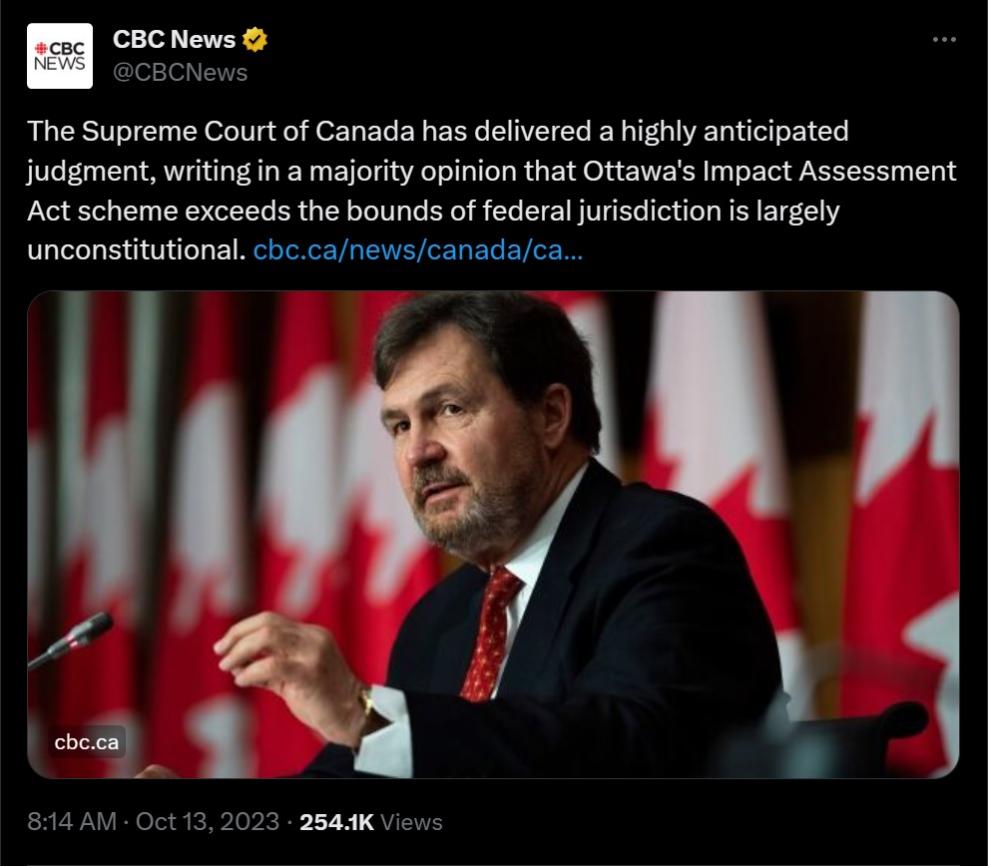Viewport: 988px width, 866px height.
Task: Click the gold verified badge
Action: pos(256,40)
